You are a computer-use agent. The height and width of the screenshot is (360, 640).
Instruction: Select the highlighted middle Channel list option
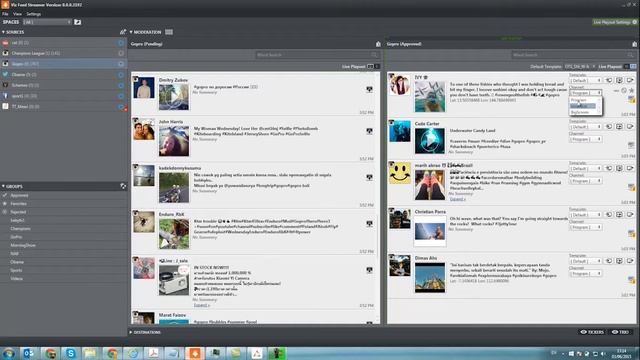583,106
